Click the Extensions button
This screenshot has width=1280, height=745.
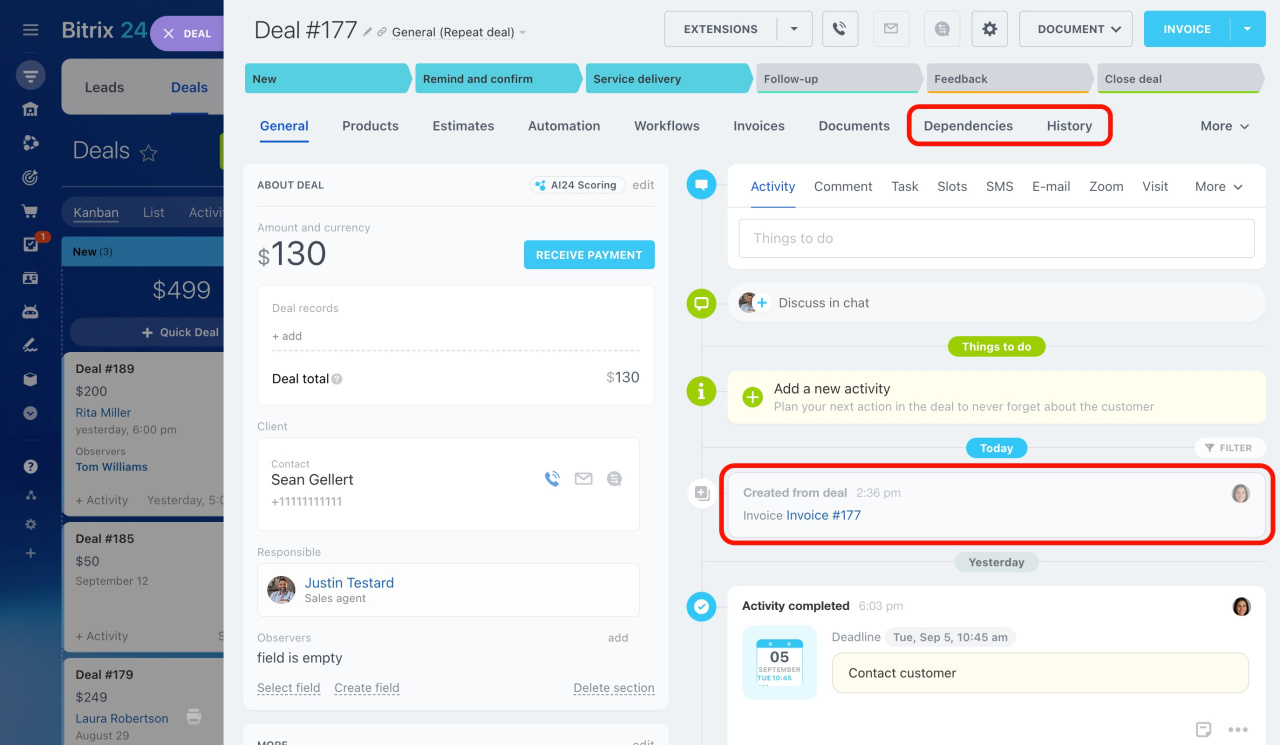(721, 29)
